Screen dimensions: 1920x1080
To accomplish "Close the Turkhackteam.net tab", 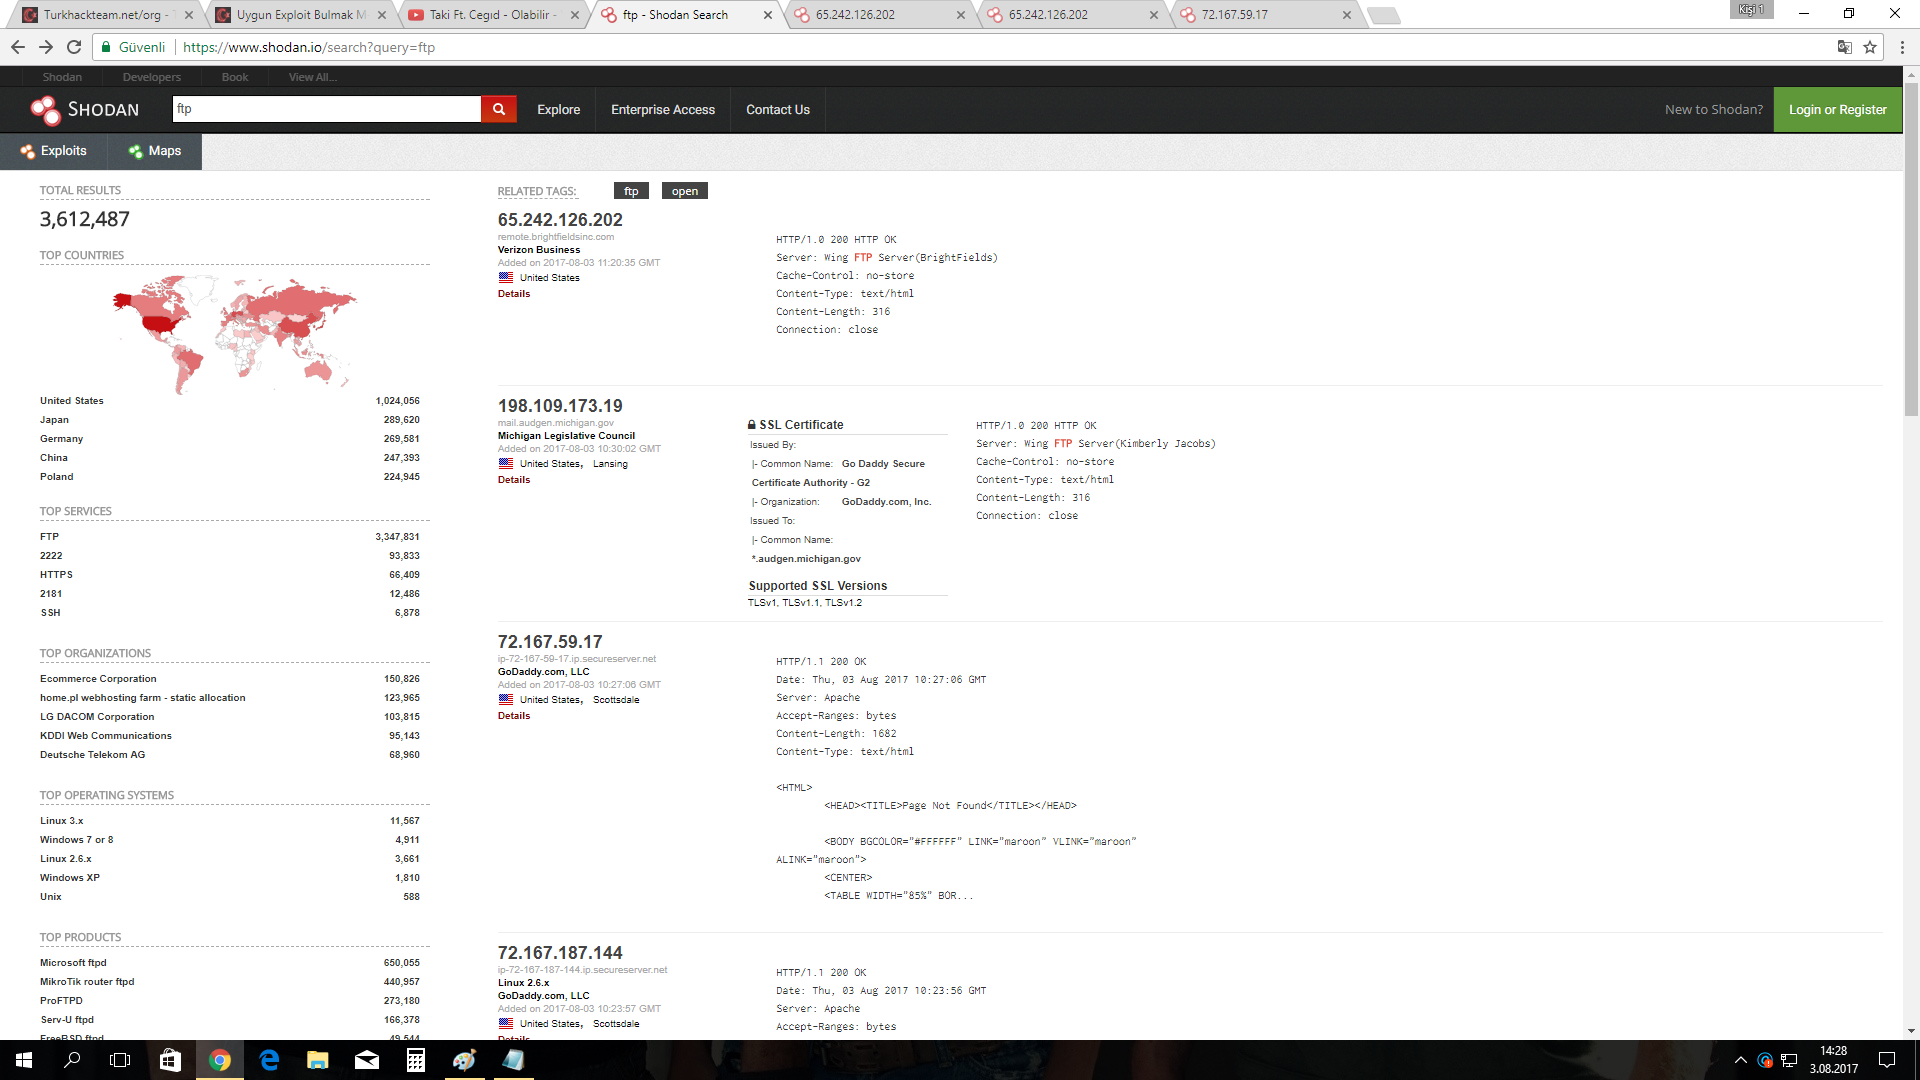I will tap(189, 15).
